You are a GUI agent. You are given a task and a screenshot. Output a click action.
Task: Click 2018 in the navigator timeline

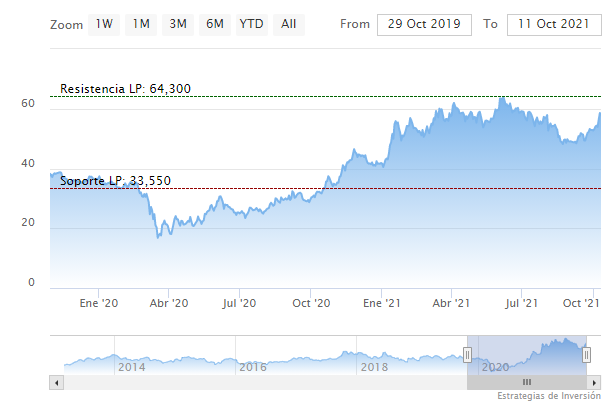[374, 367]
